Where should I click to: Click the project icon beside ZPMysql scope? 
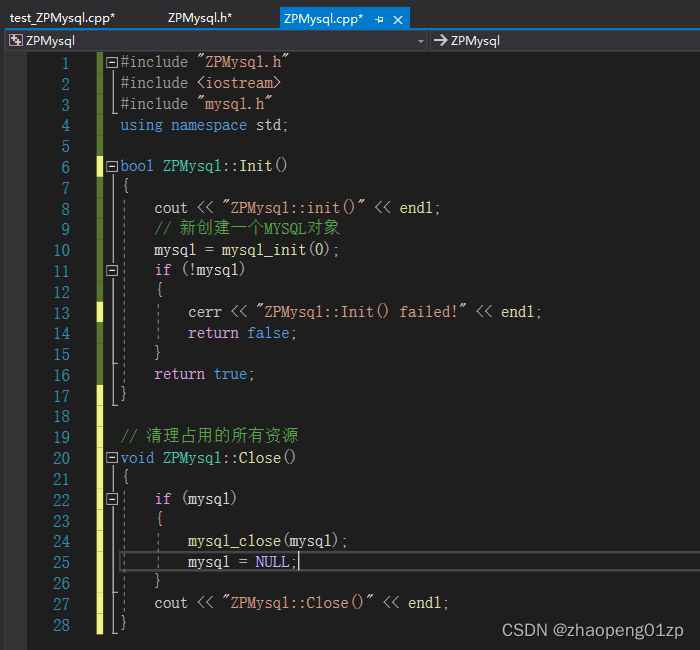point(16,40)
